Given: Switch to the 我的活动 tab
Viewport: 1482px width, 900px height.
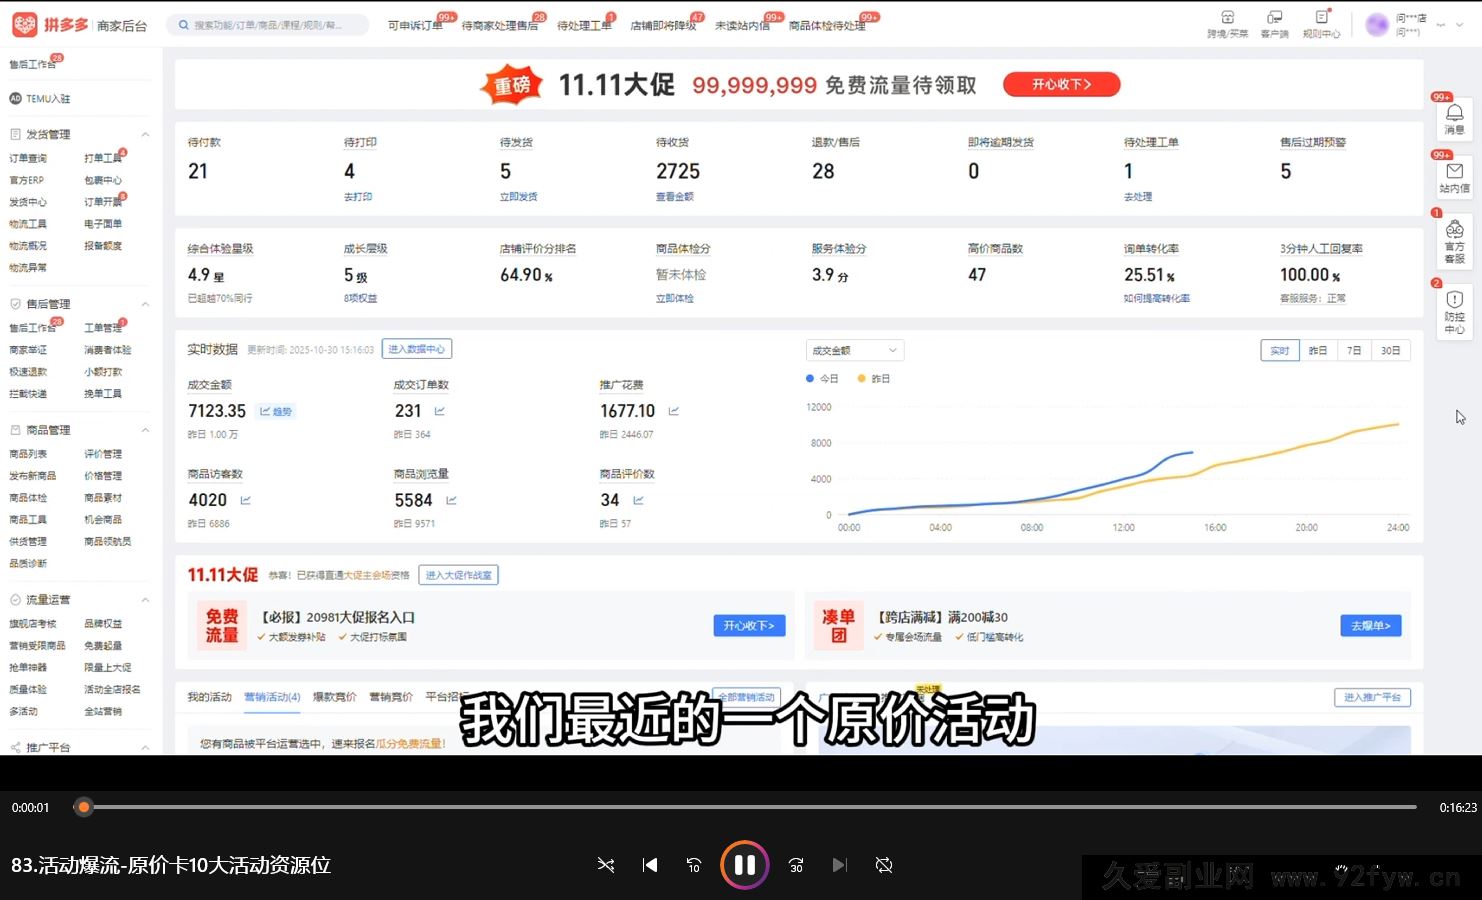Looking at the screenshot, I should coord(211,697).
